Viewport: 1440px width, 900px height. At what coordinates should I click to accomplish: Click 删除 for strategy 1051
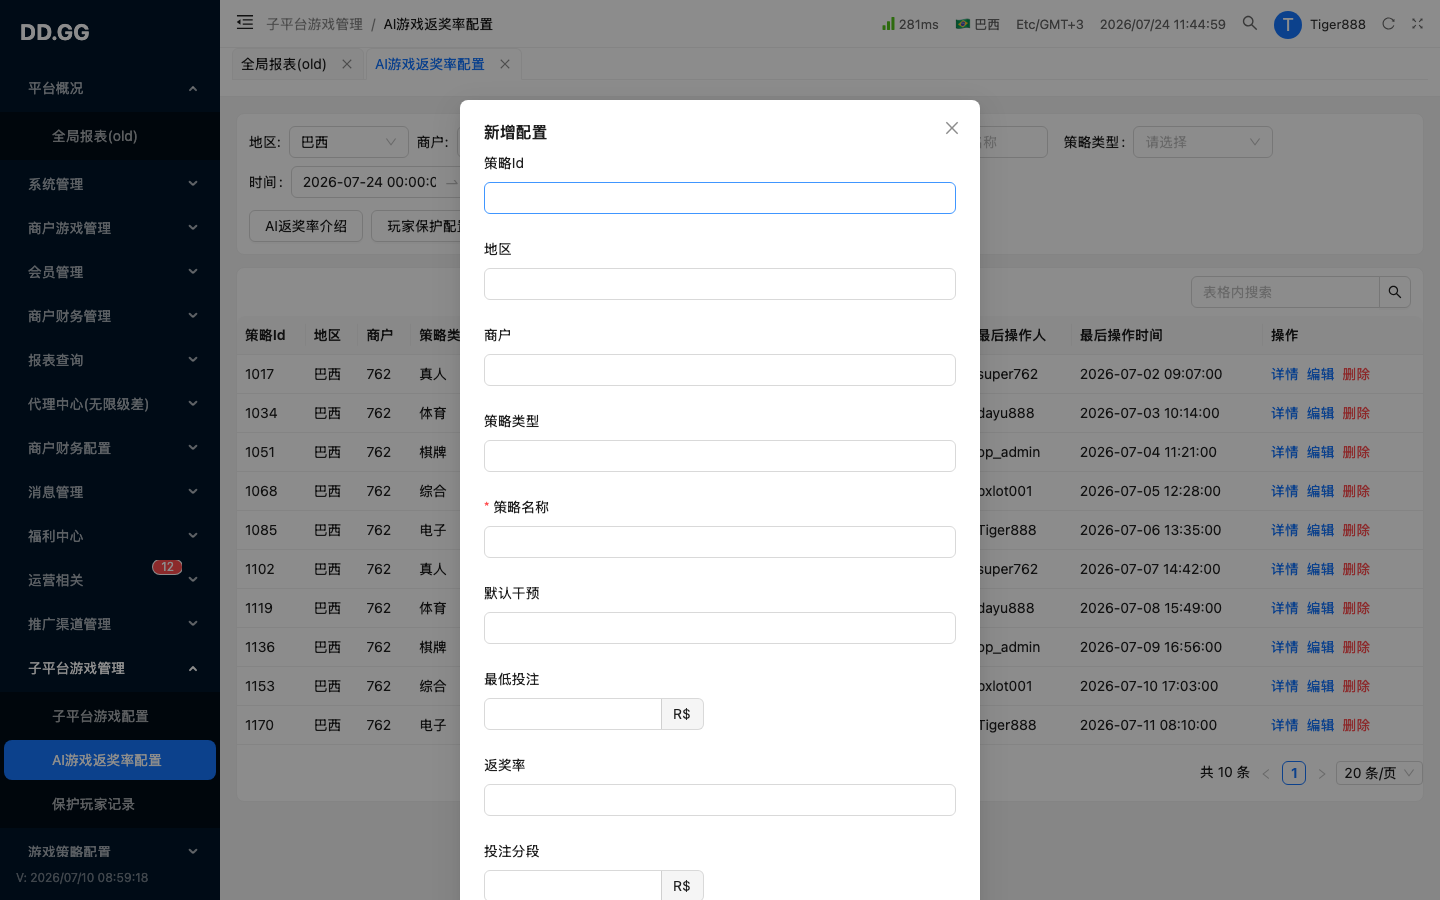point(1356,452)
